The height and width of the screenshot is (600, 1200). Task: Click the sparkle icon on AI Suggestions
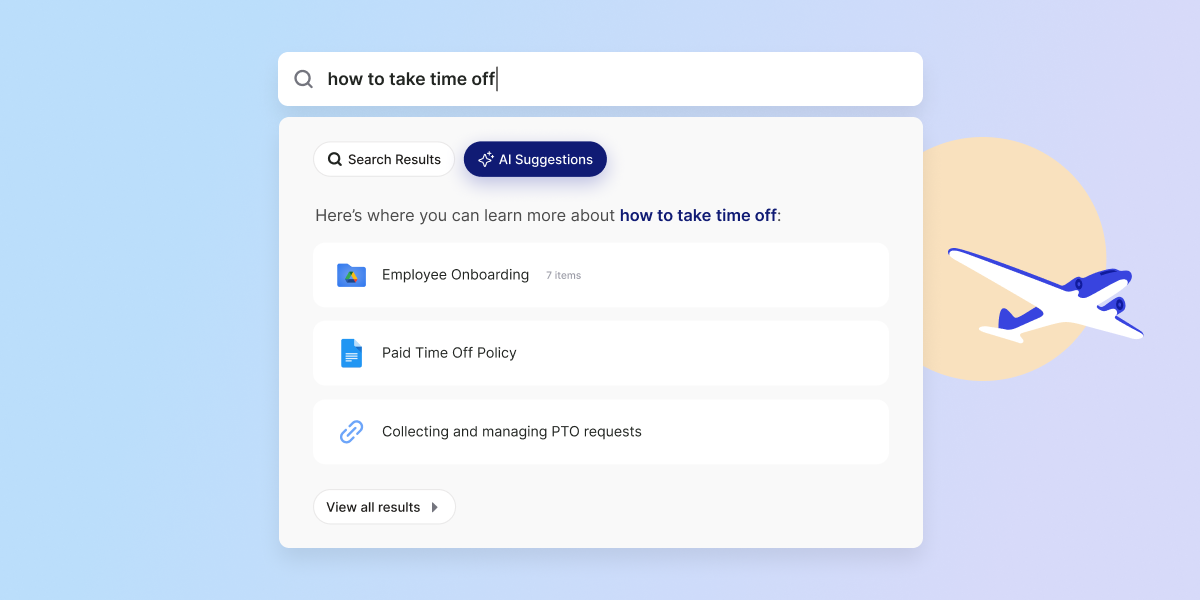[x=486, y=160]
